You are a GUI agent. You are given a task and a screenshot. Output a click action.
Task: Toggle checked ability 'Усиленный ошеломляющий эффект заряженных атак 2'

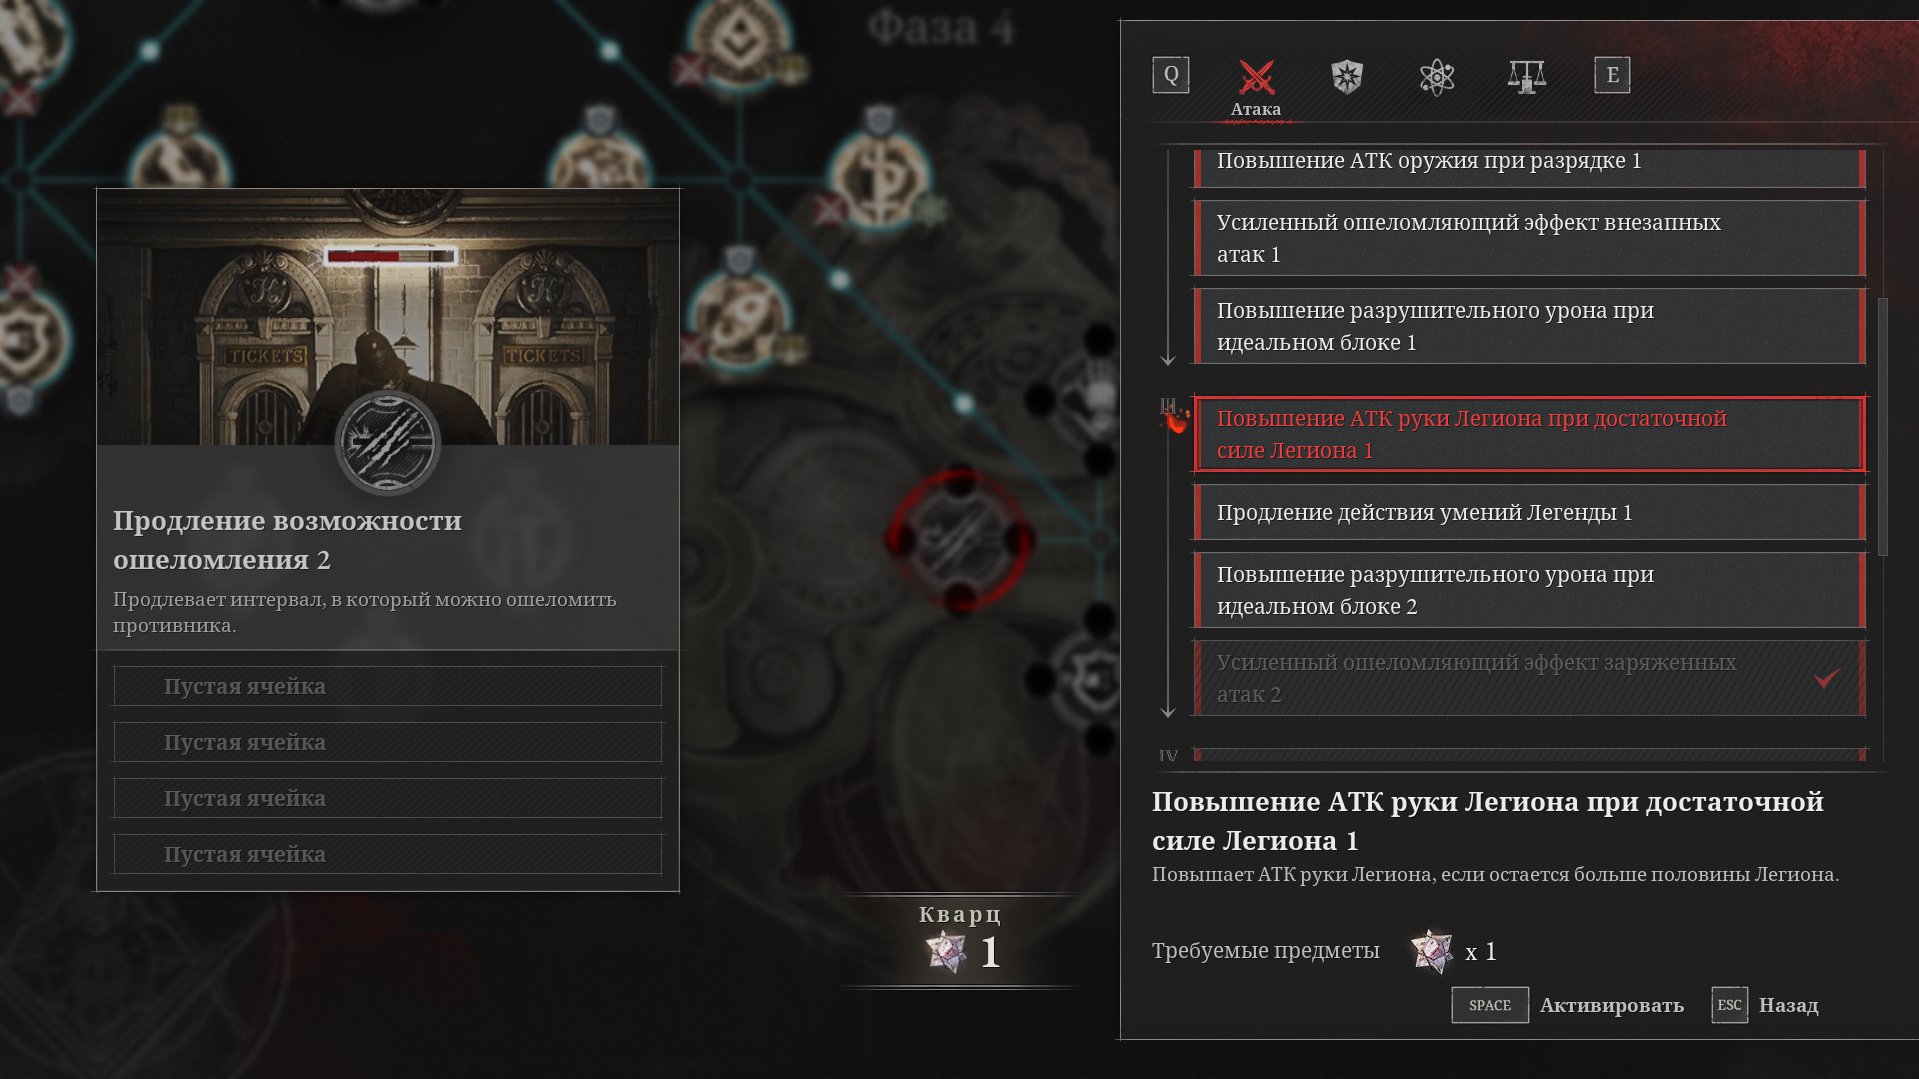coord(1530,678)
